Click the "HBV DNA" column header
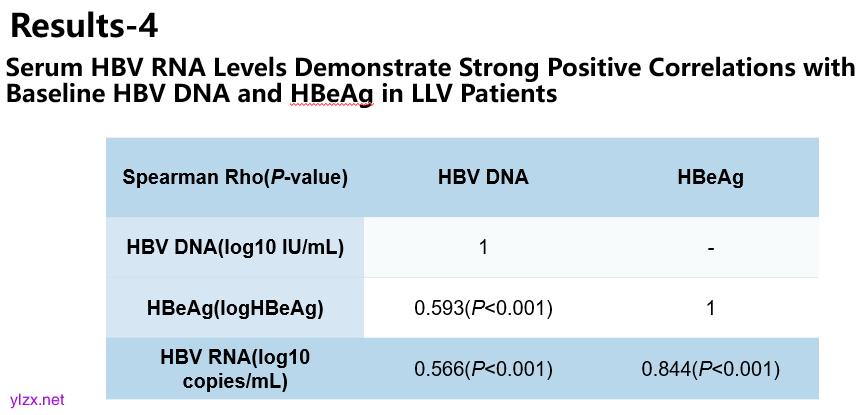 coord(483,178)
